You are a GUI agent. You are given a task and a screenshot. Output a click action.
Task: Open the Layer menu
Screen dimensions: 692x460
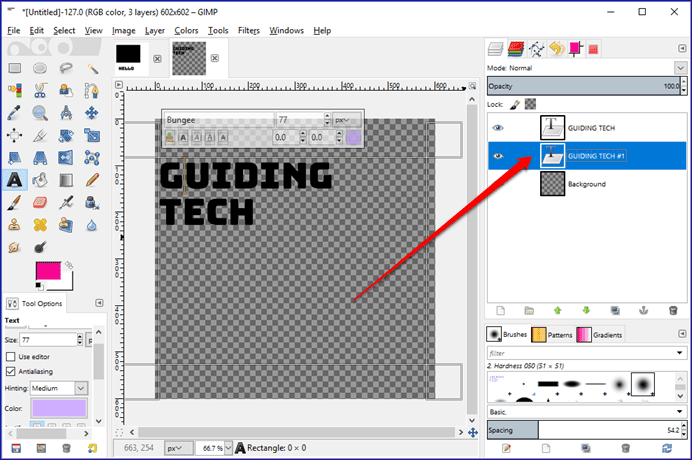click(154, 30)
